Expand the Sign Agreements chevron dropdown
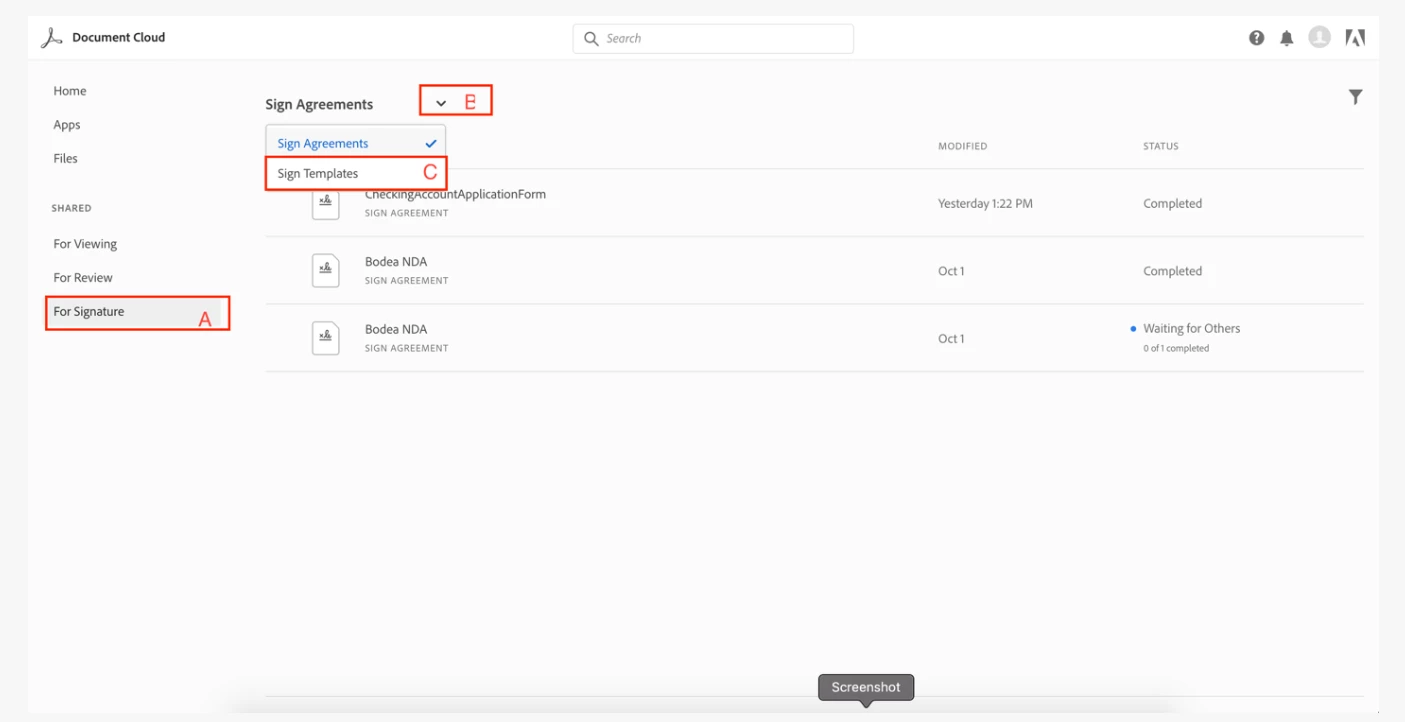Image resolution: width=1405 pixels, height=722 pixels. 441,103
